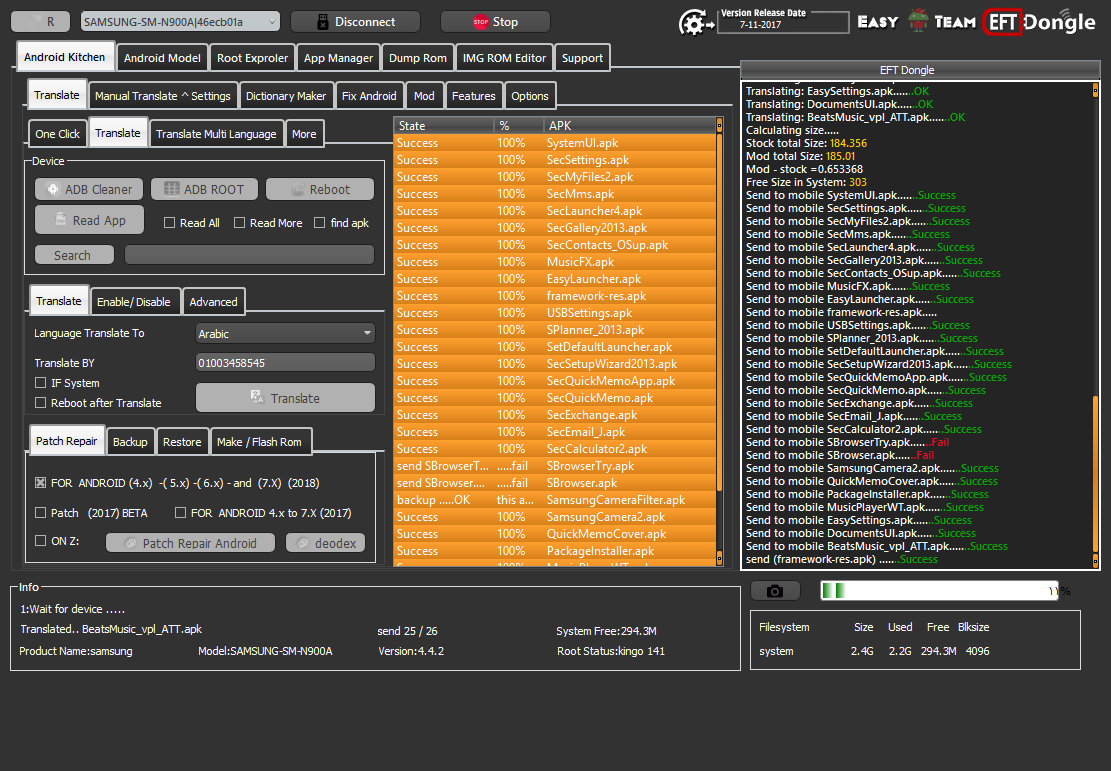
Task: Select the One Click tab
Action: pos(57,134)
